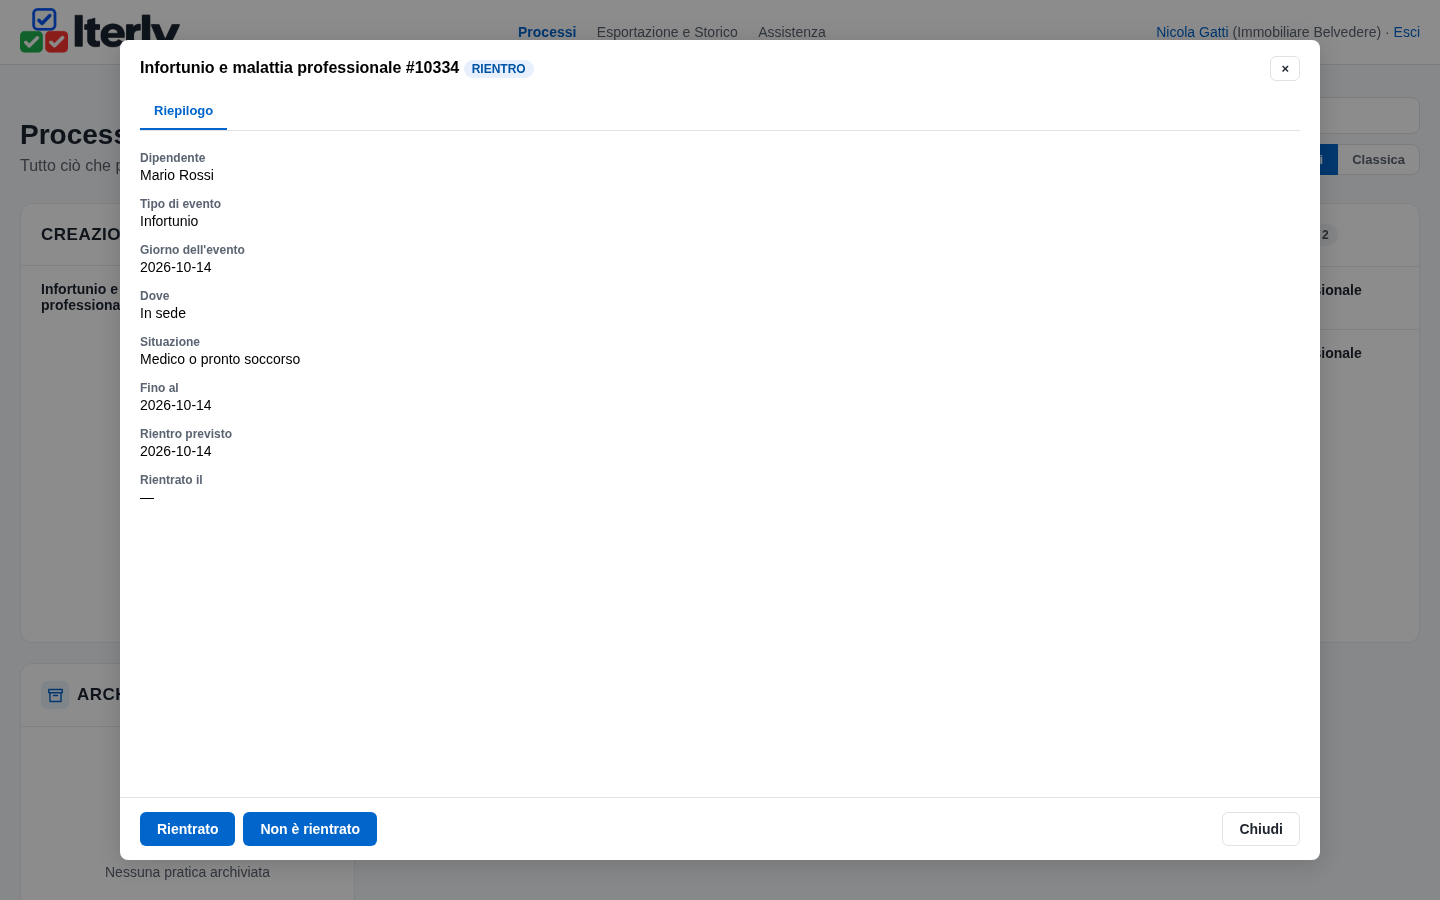Select the Riepilogo tab
The width and height of the screenshot is (1440, 900).
183,111
